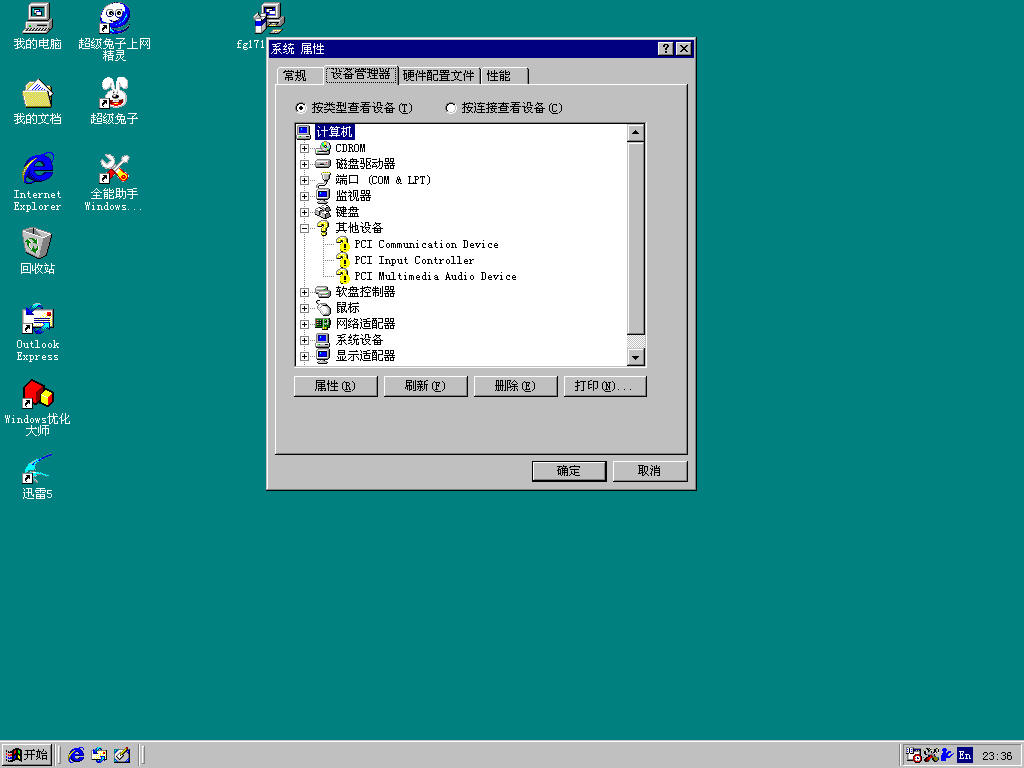Click the blue figure tray icon
Viewport: 1024px width, 768px height.
[947, 755]
